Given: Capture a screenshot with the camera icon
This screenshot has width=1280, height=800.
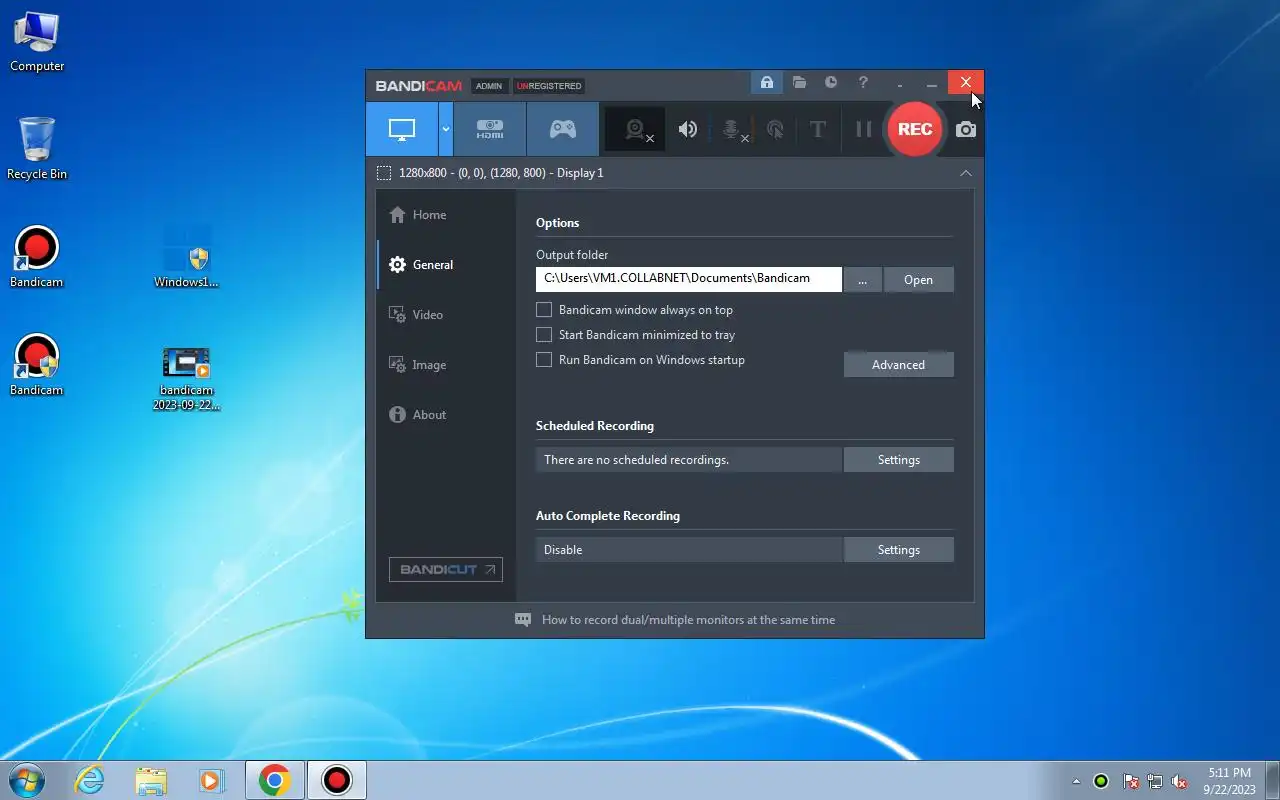Looking at the screenshot, I should (x=965, y=129).
